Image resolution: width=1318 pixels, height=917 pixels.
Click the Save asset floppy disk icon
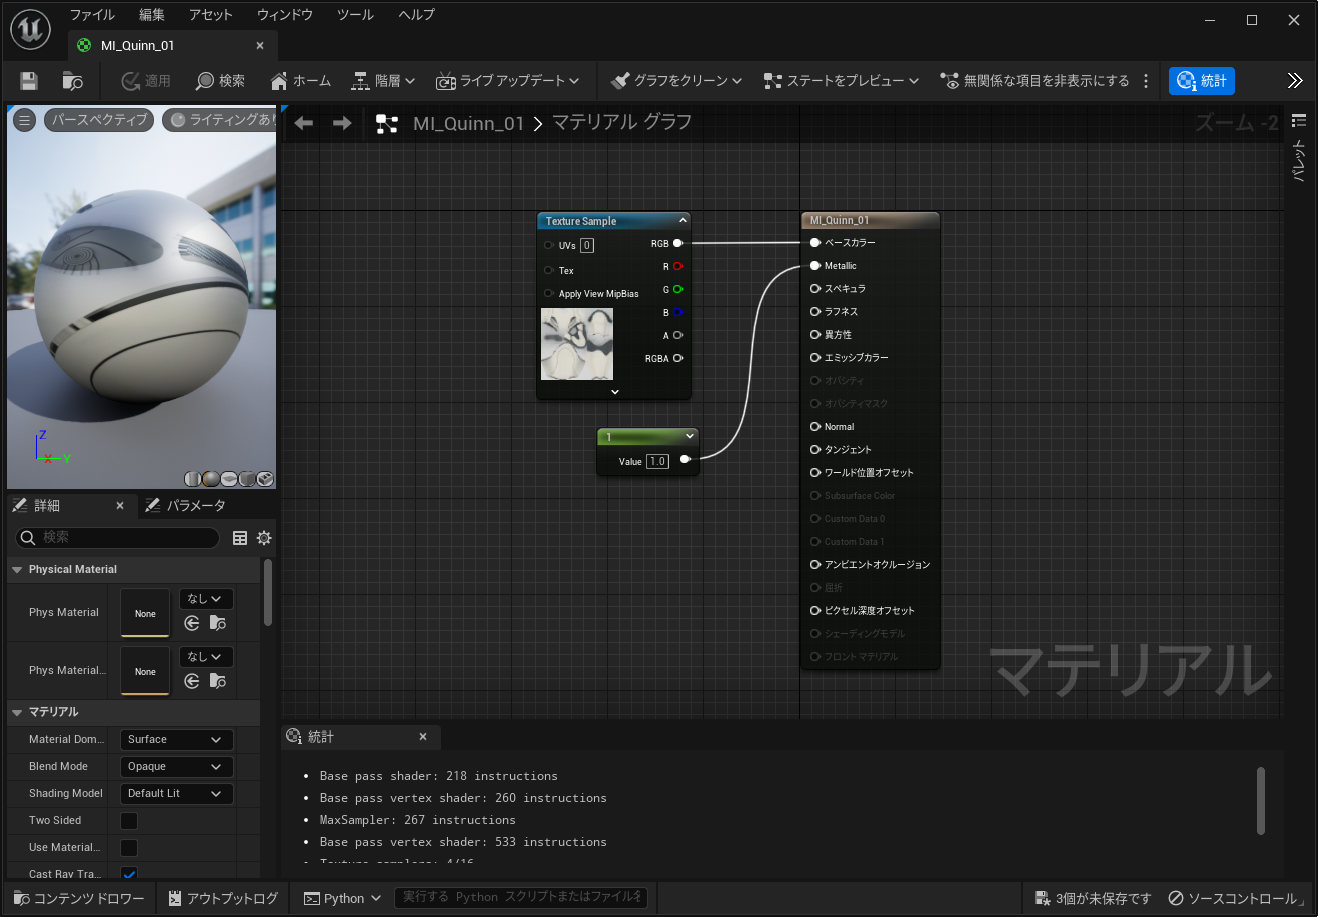(x=29, y=81)
